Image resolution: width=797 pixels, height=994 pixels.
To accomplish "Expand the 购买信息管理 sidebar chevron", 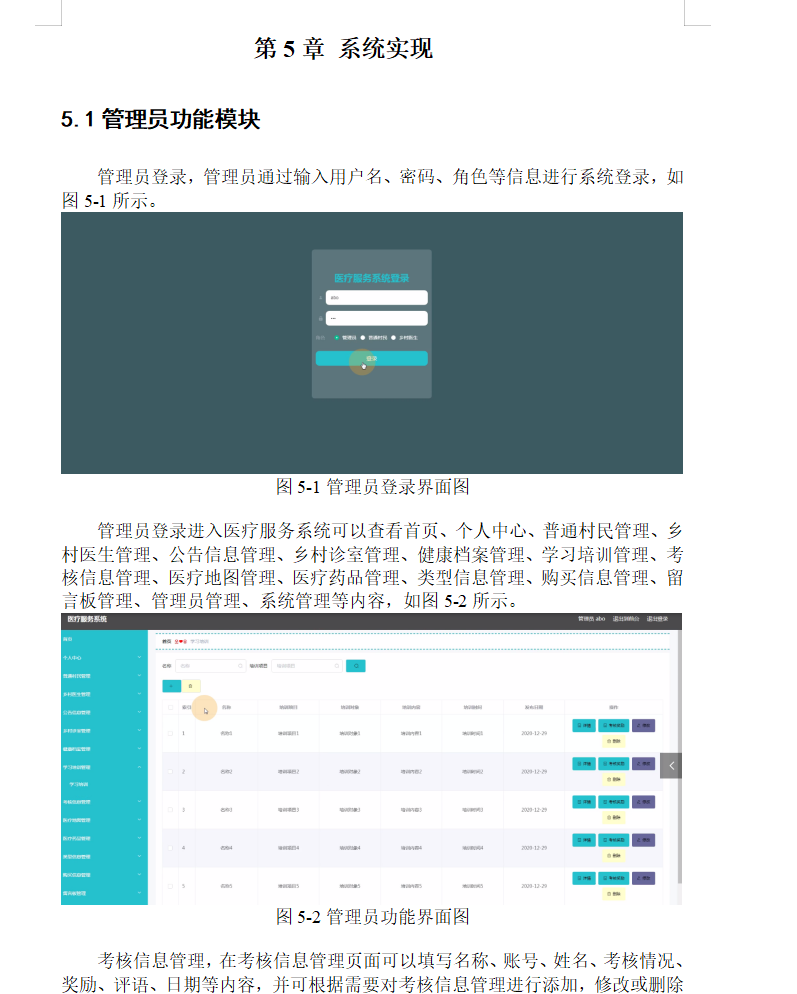I will pyautogui.click(x=139, y=875).
